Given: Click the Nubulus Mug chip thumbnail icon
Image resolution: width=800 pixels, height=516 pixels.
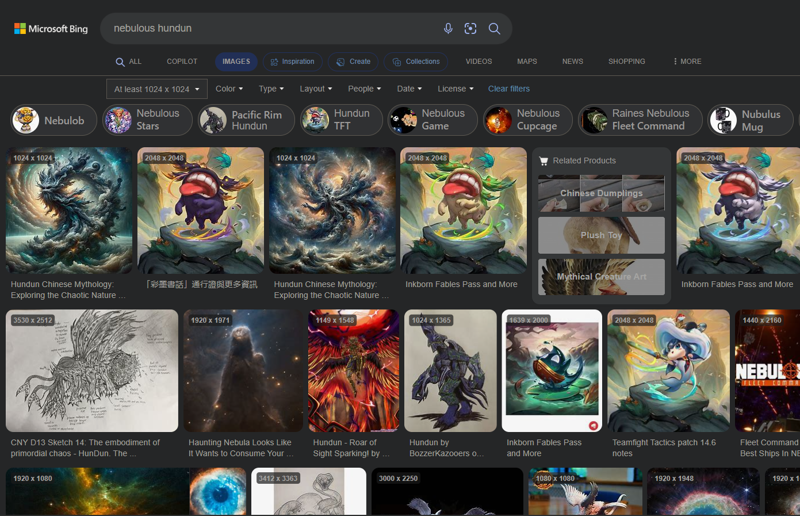Looking at the screenshot, I should 723,120.
